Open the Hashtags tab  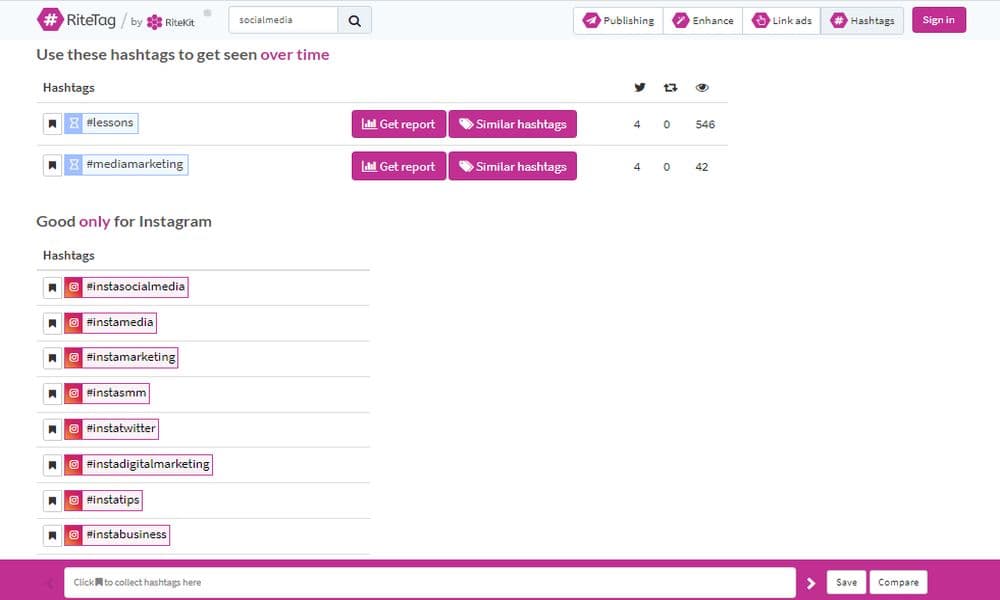[862, 20]
